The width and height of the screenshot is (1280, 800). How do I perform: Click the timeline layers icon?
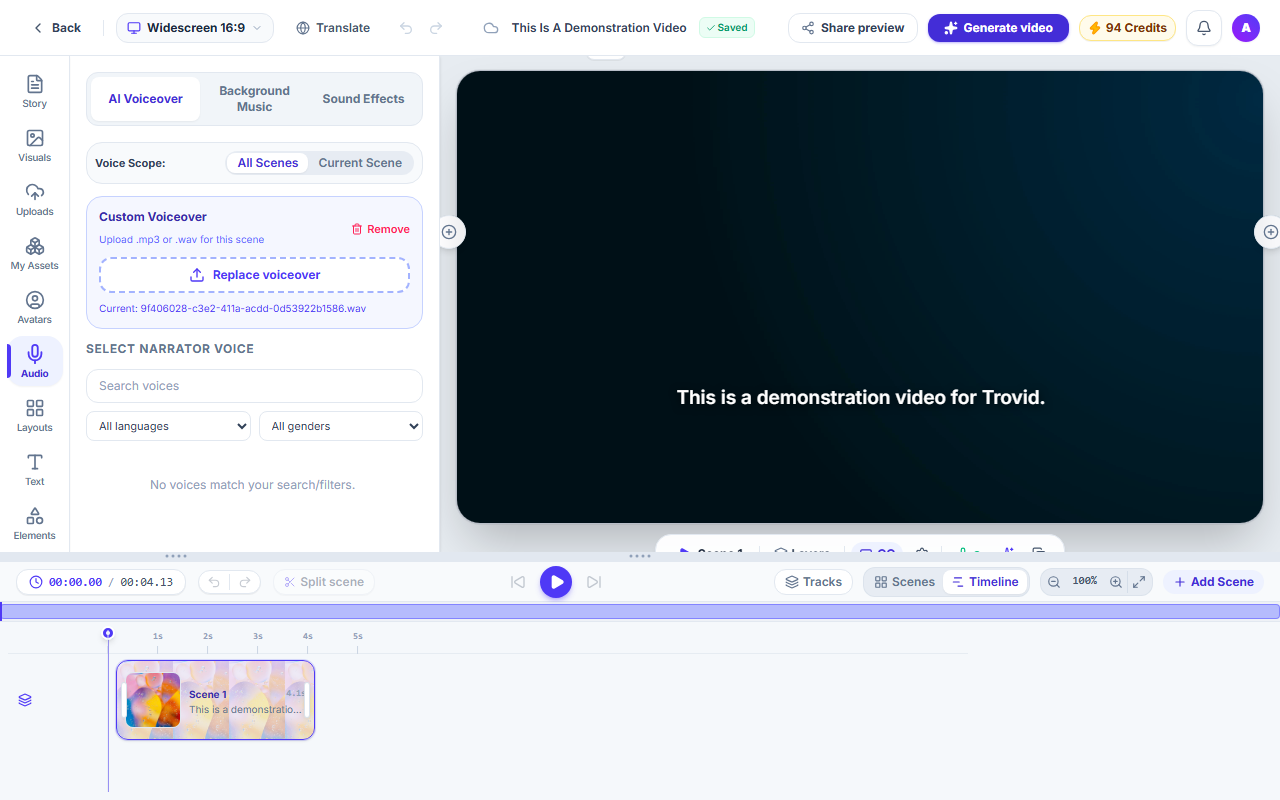click(25, 700)
